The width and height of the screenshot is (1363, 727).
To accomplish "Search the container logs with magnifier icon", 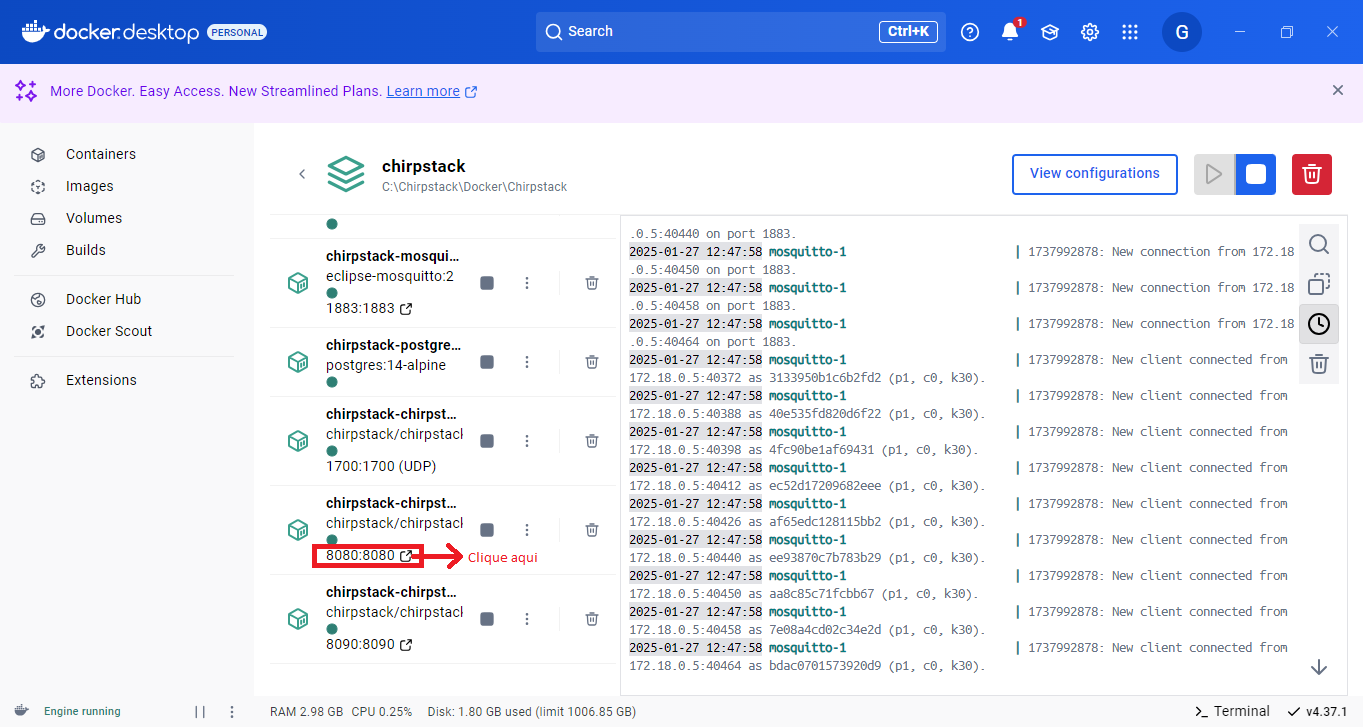I will (x=1319, y=244).
